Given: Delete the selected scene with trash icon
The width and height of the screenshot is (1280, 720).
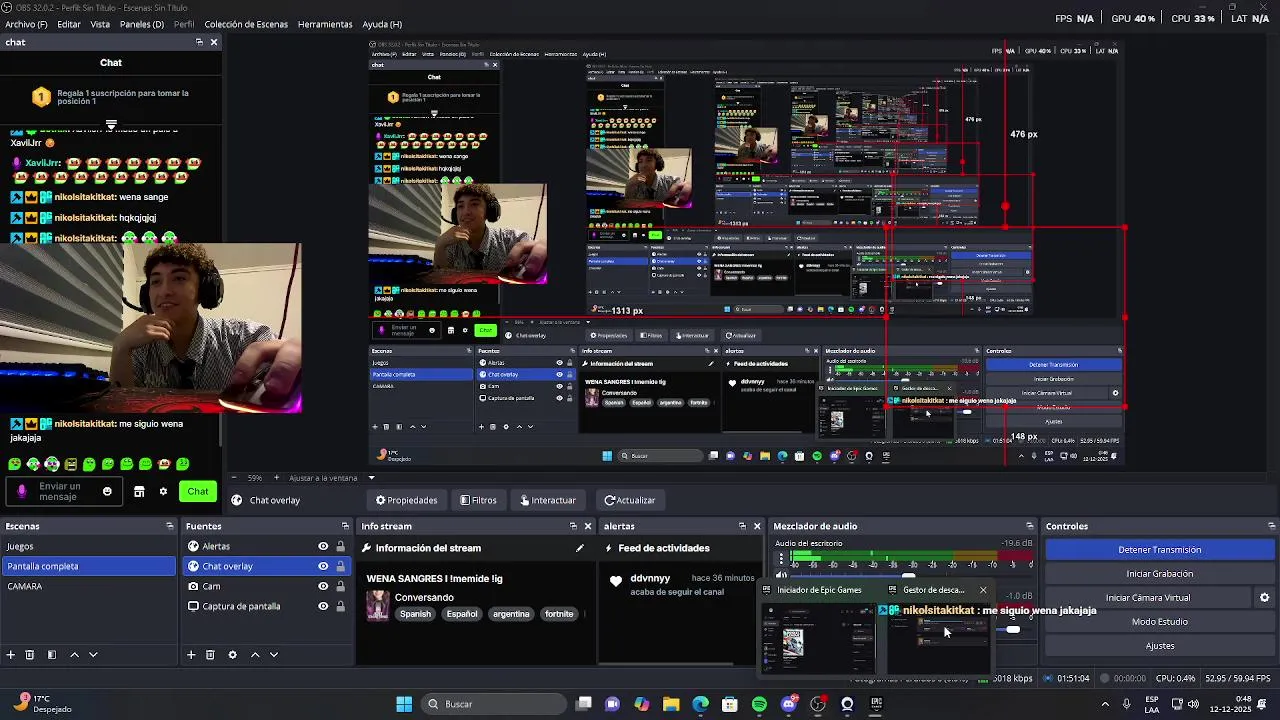Looking at the screenshot, I should (x=30, y=655).
